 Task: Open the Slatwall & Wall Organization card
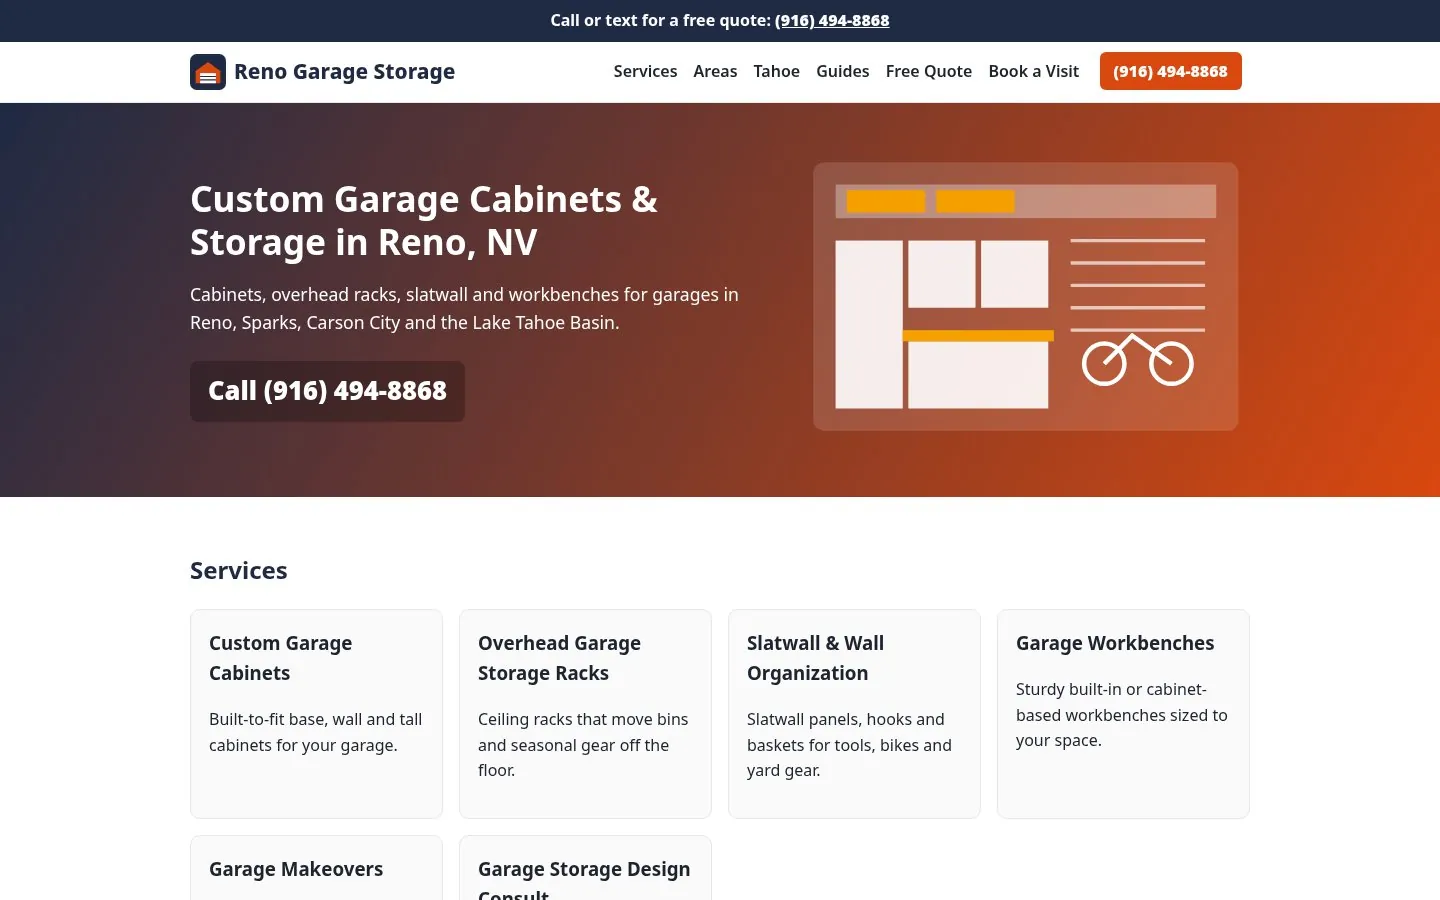point(854,714)
